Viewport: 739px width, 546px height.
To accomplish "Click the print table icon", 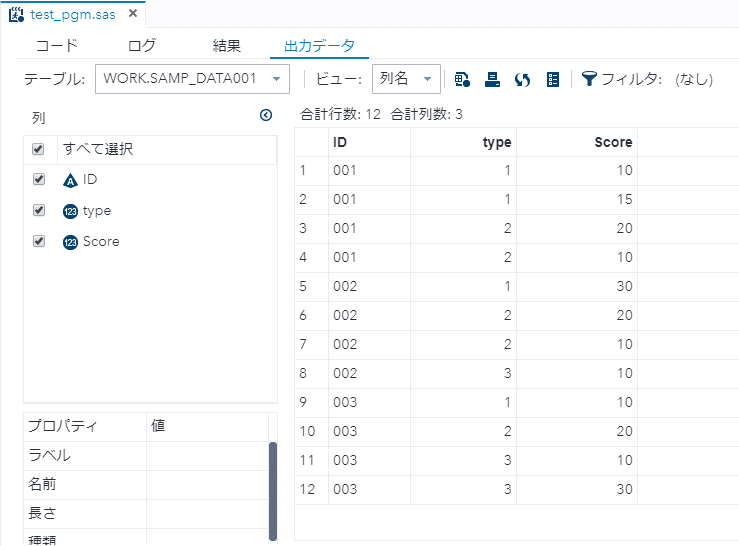I will coord(492,79).
